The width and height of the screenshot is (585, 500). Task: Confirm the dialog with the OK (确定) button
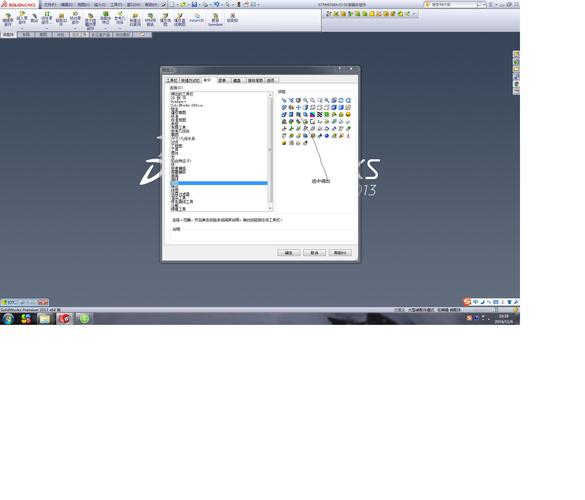point(289,253)
